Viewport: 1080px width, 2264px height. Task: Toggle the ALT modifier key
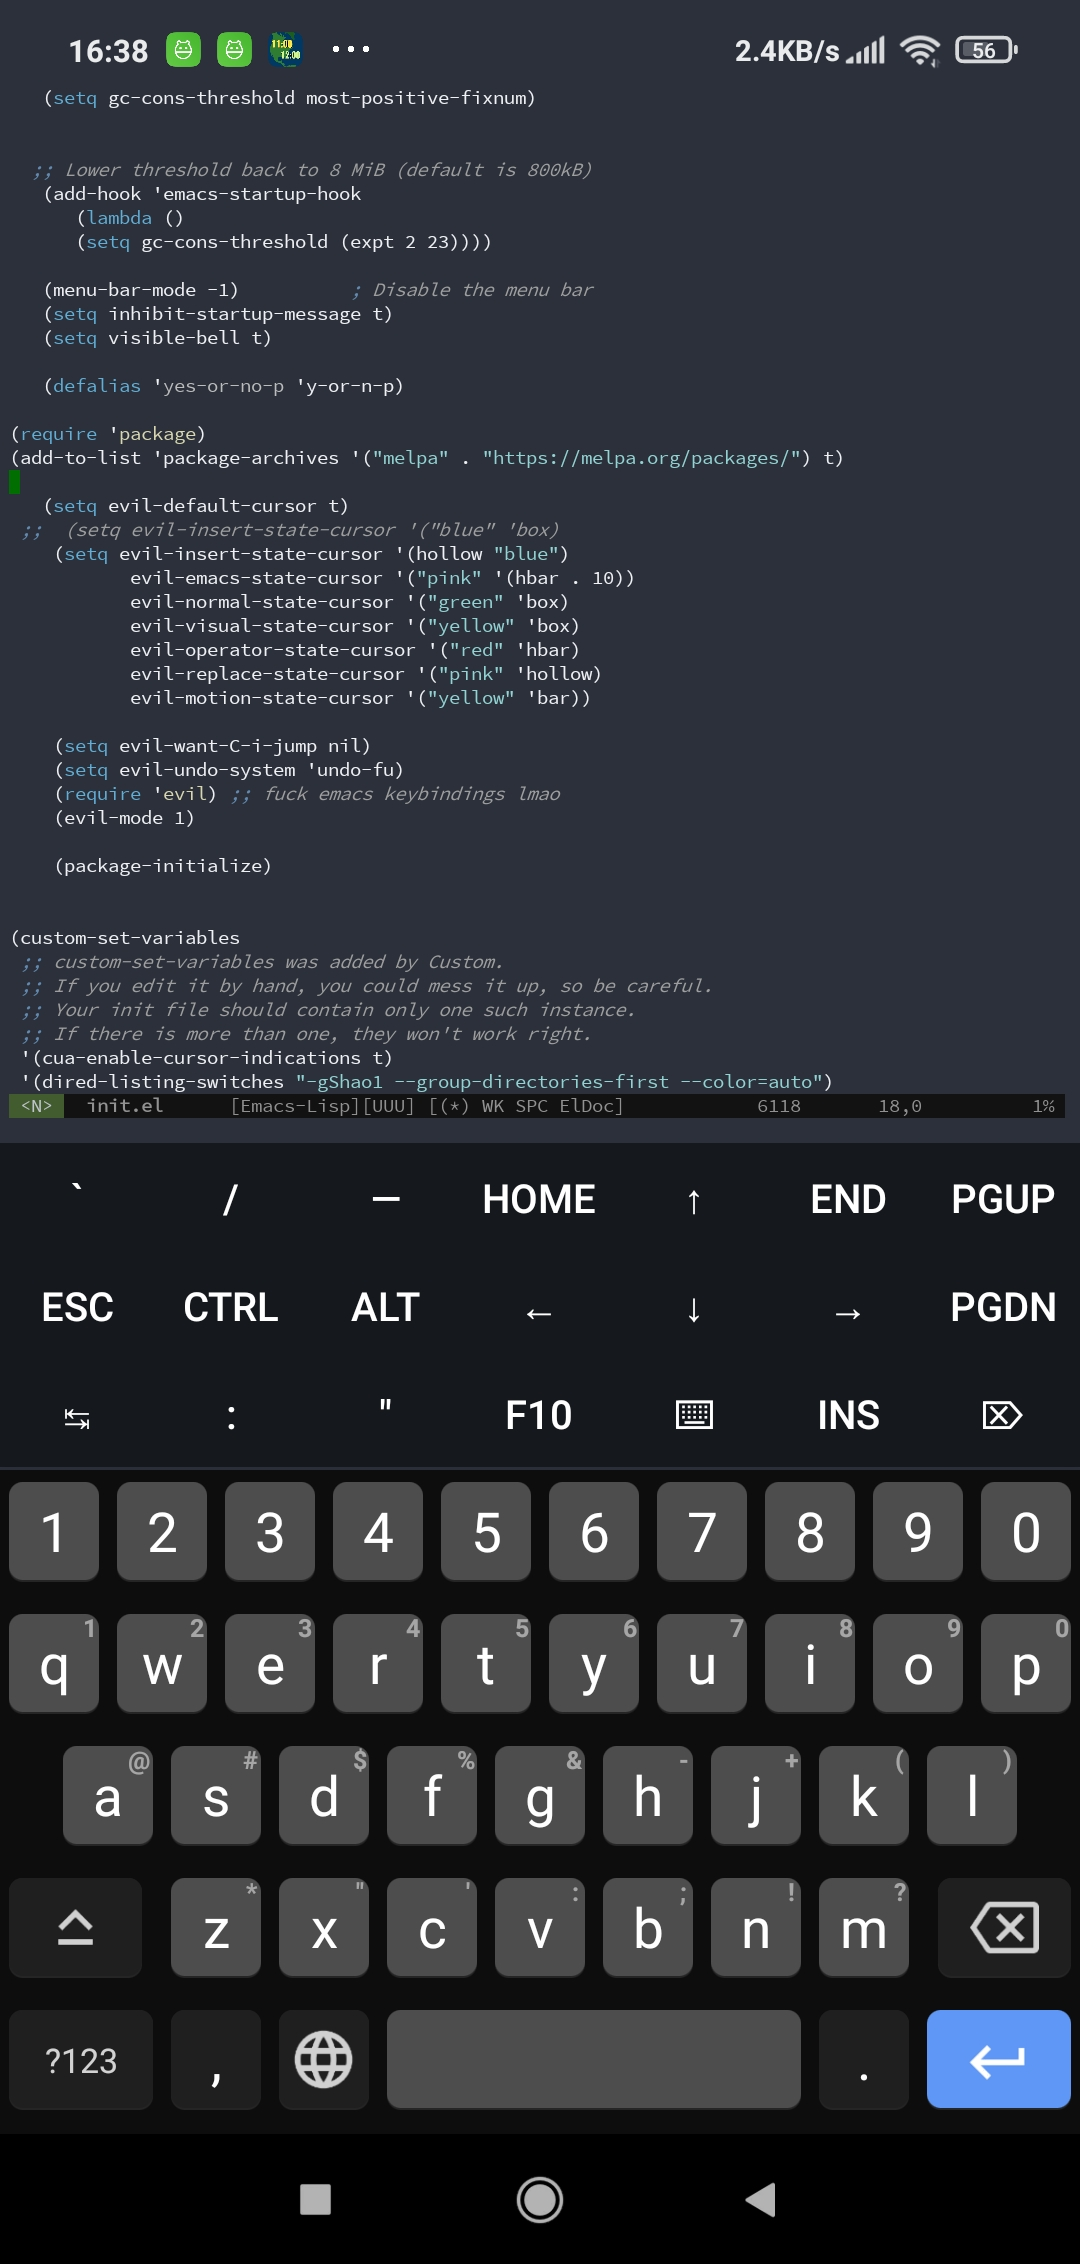tap(385, 1308)
